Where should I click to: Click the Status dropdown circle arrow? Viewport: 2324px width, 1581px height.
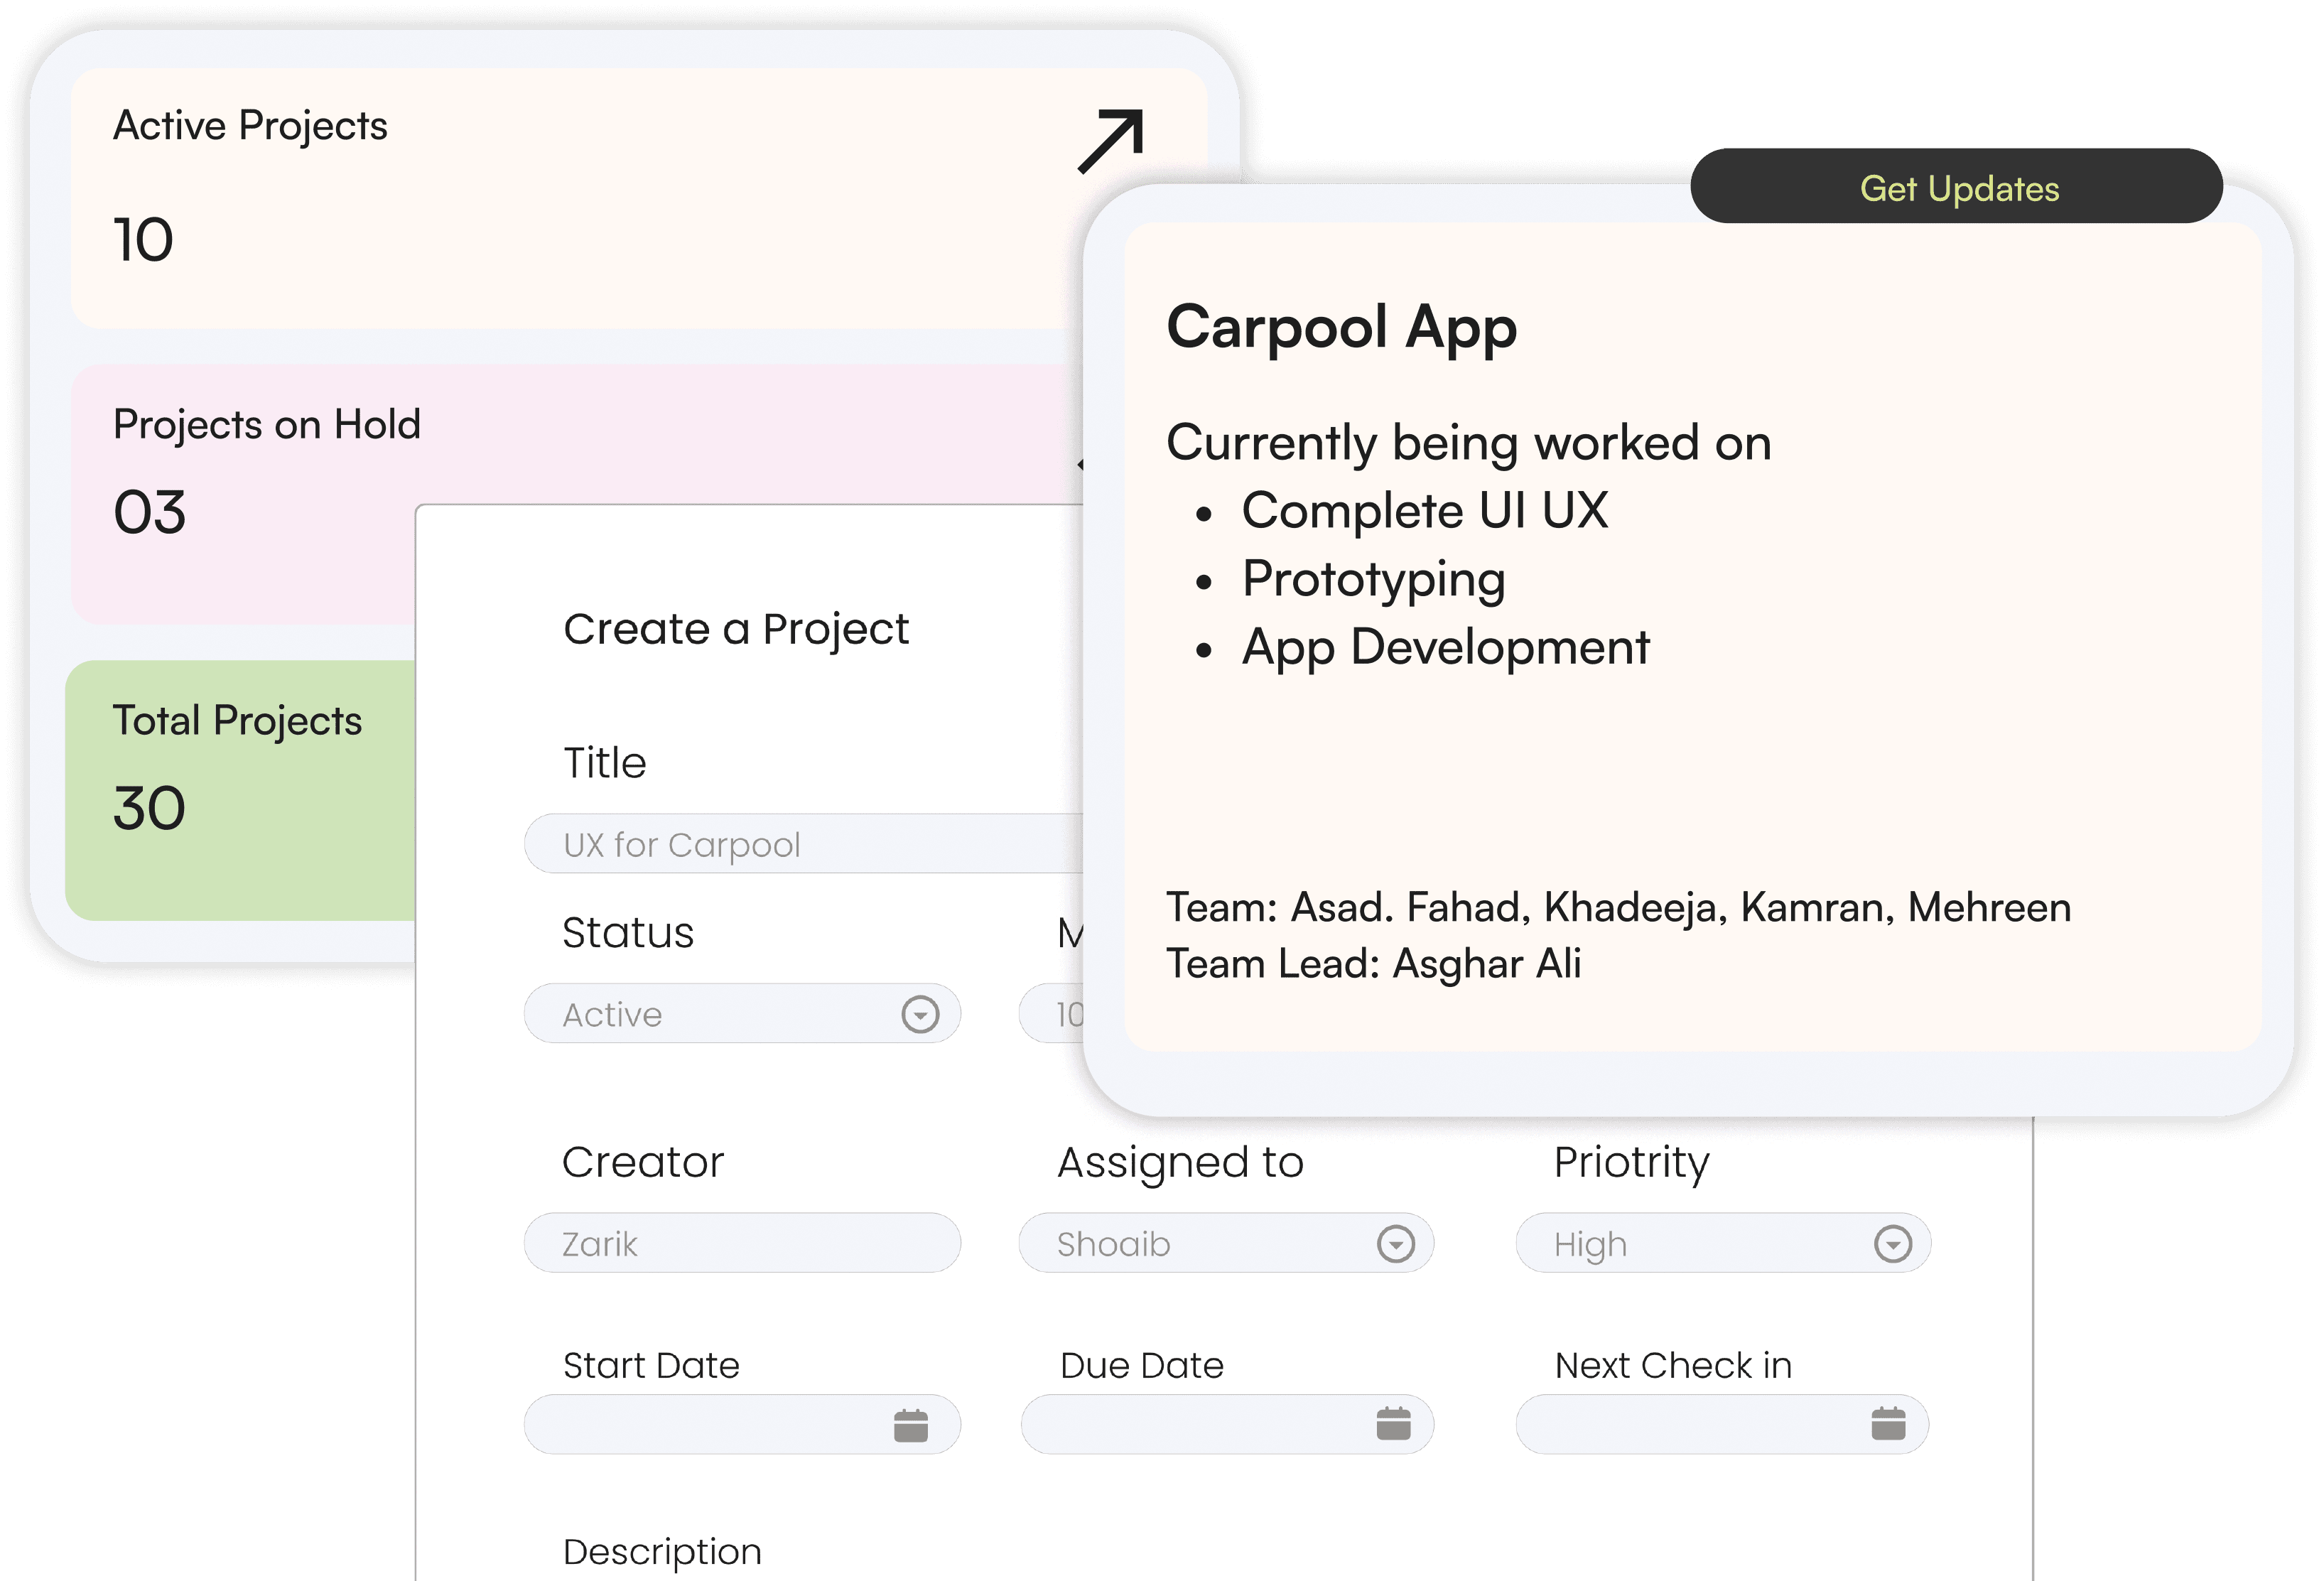pos(919,1014)
